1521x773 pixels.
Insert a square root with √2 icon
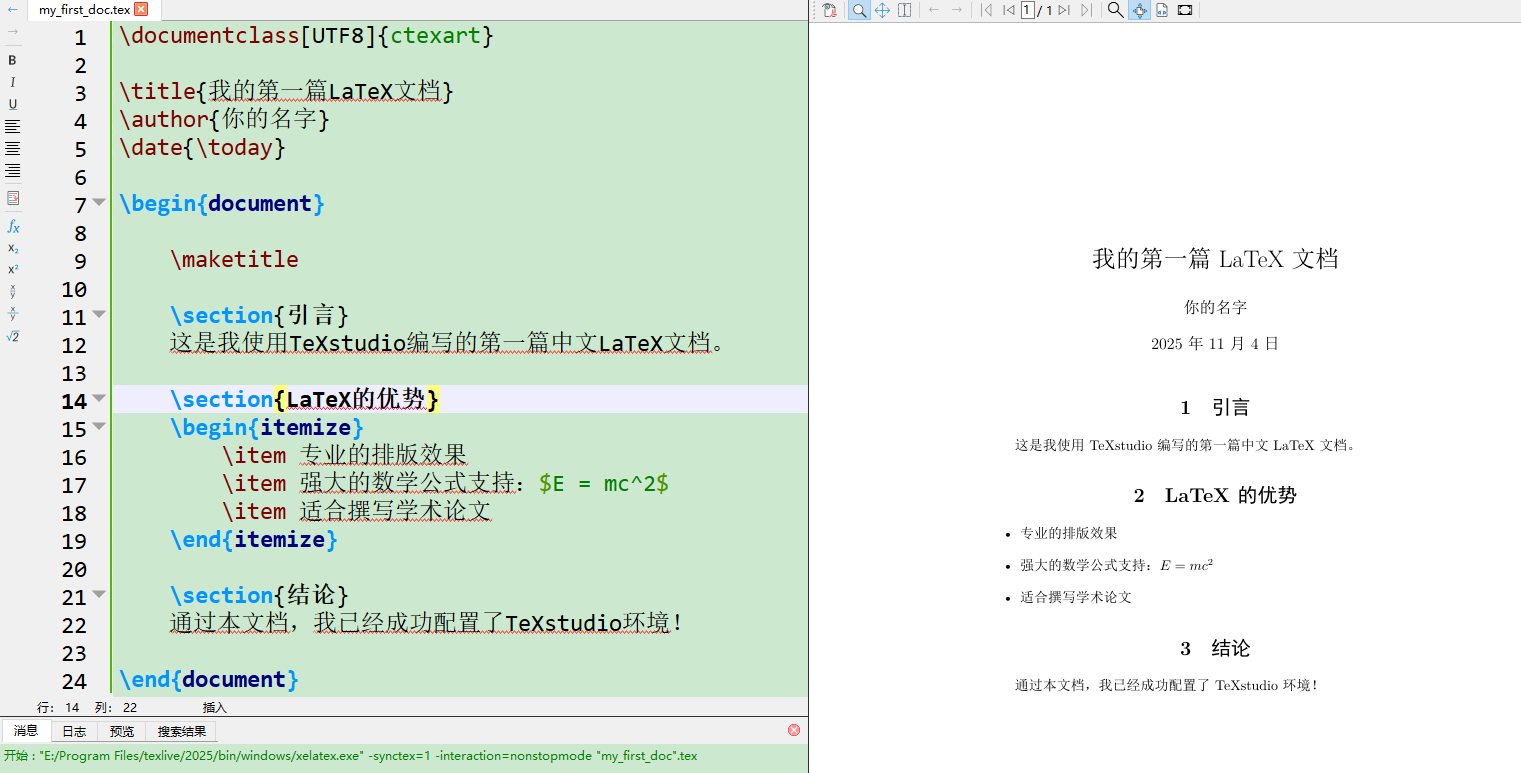[x=13, y=337]
